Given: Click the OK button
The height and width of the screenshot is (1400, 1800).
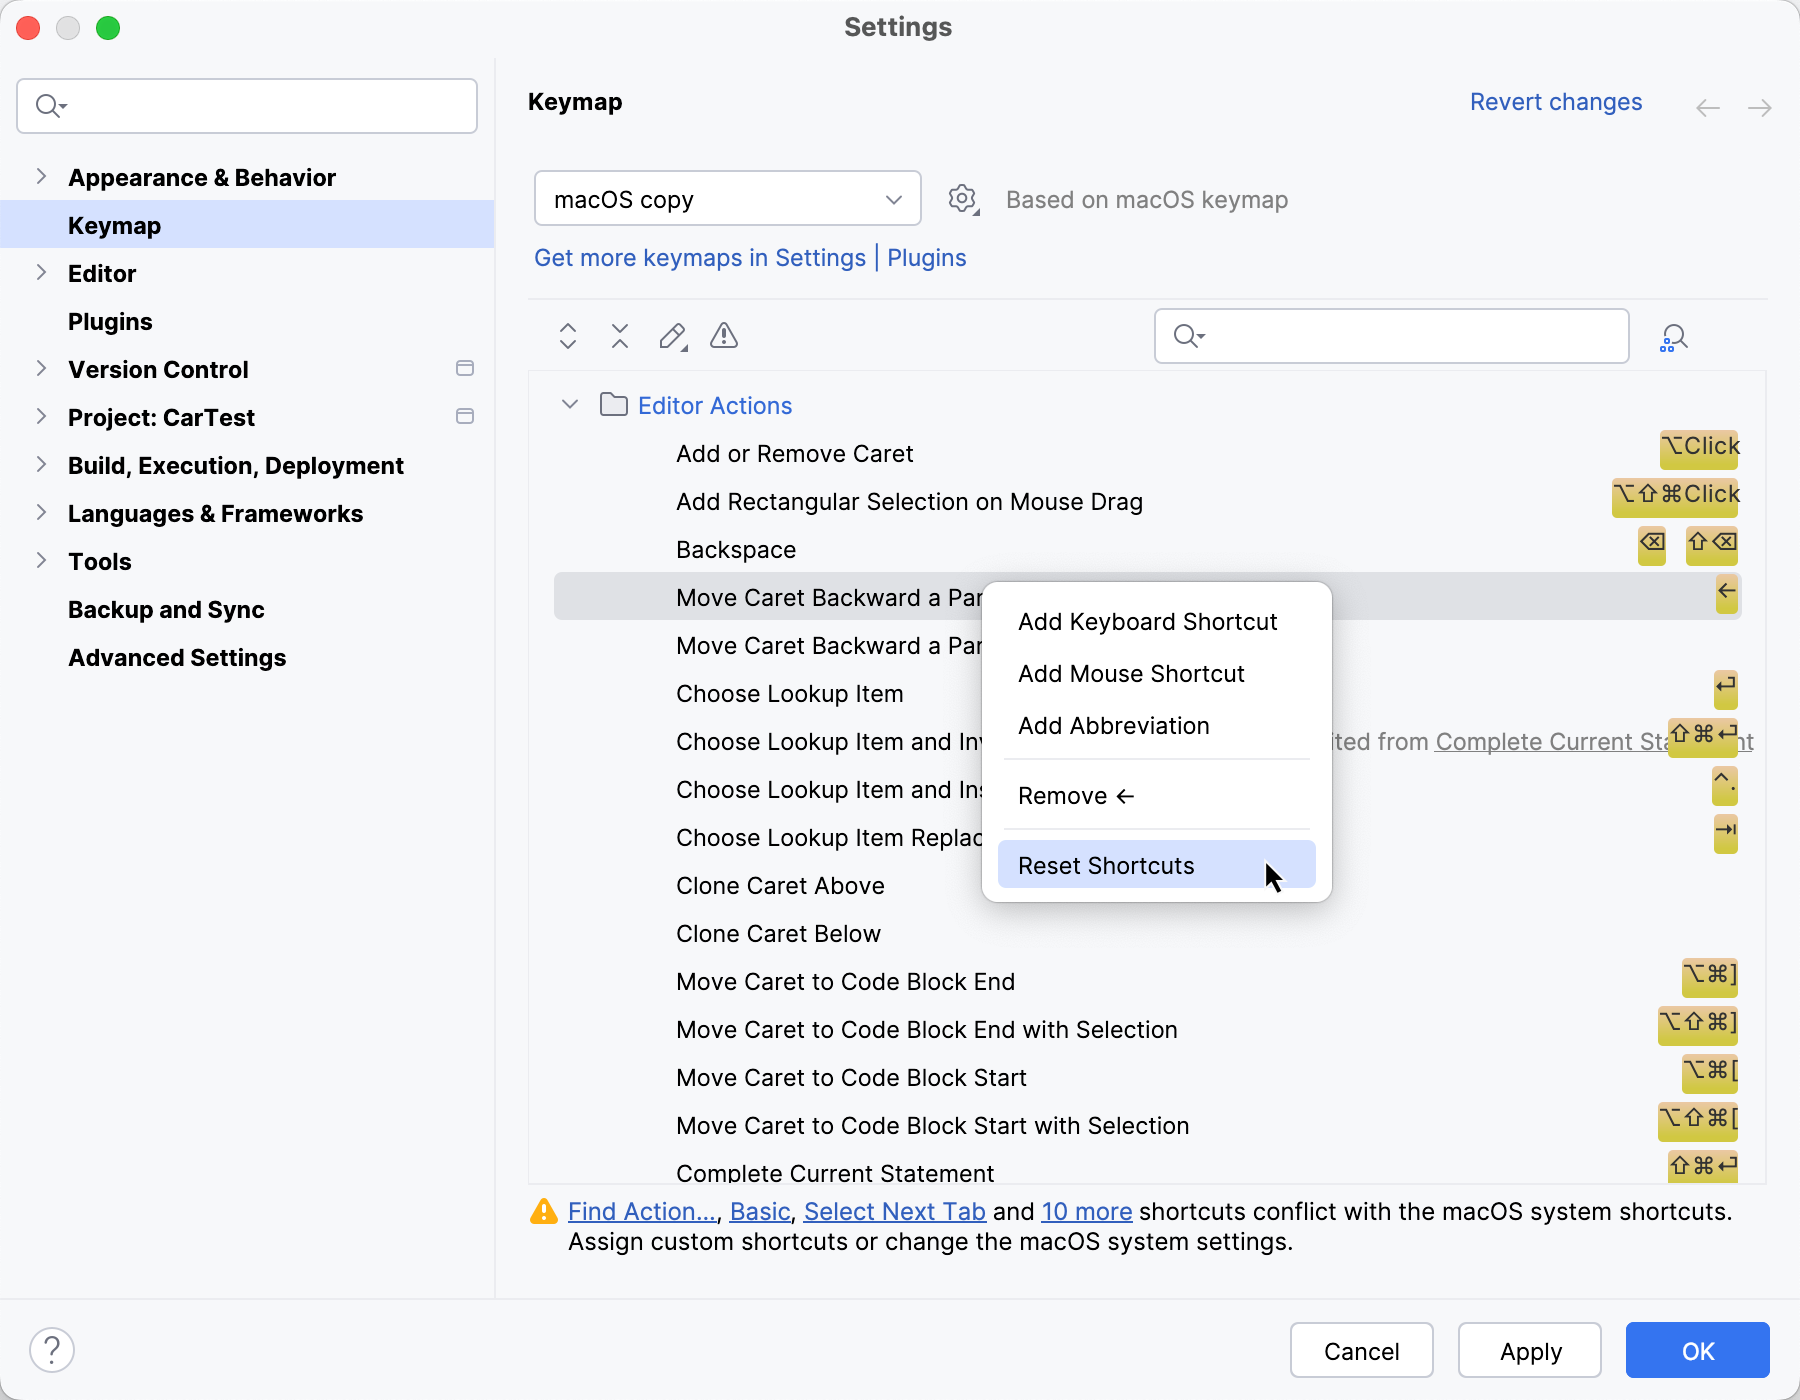Looking at the screenshot, I should [1696, 1350].
